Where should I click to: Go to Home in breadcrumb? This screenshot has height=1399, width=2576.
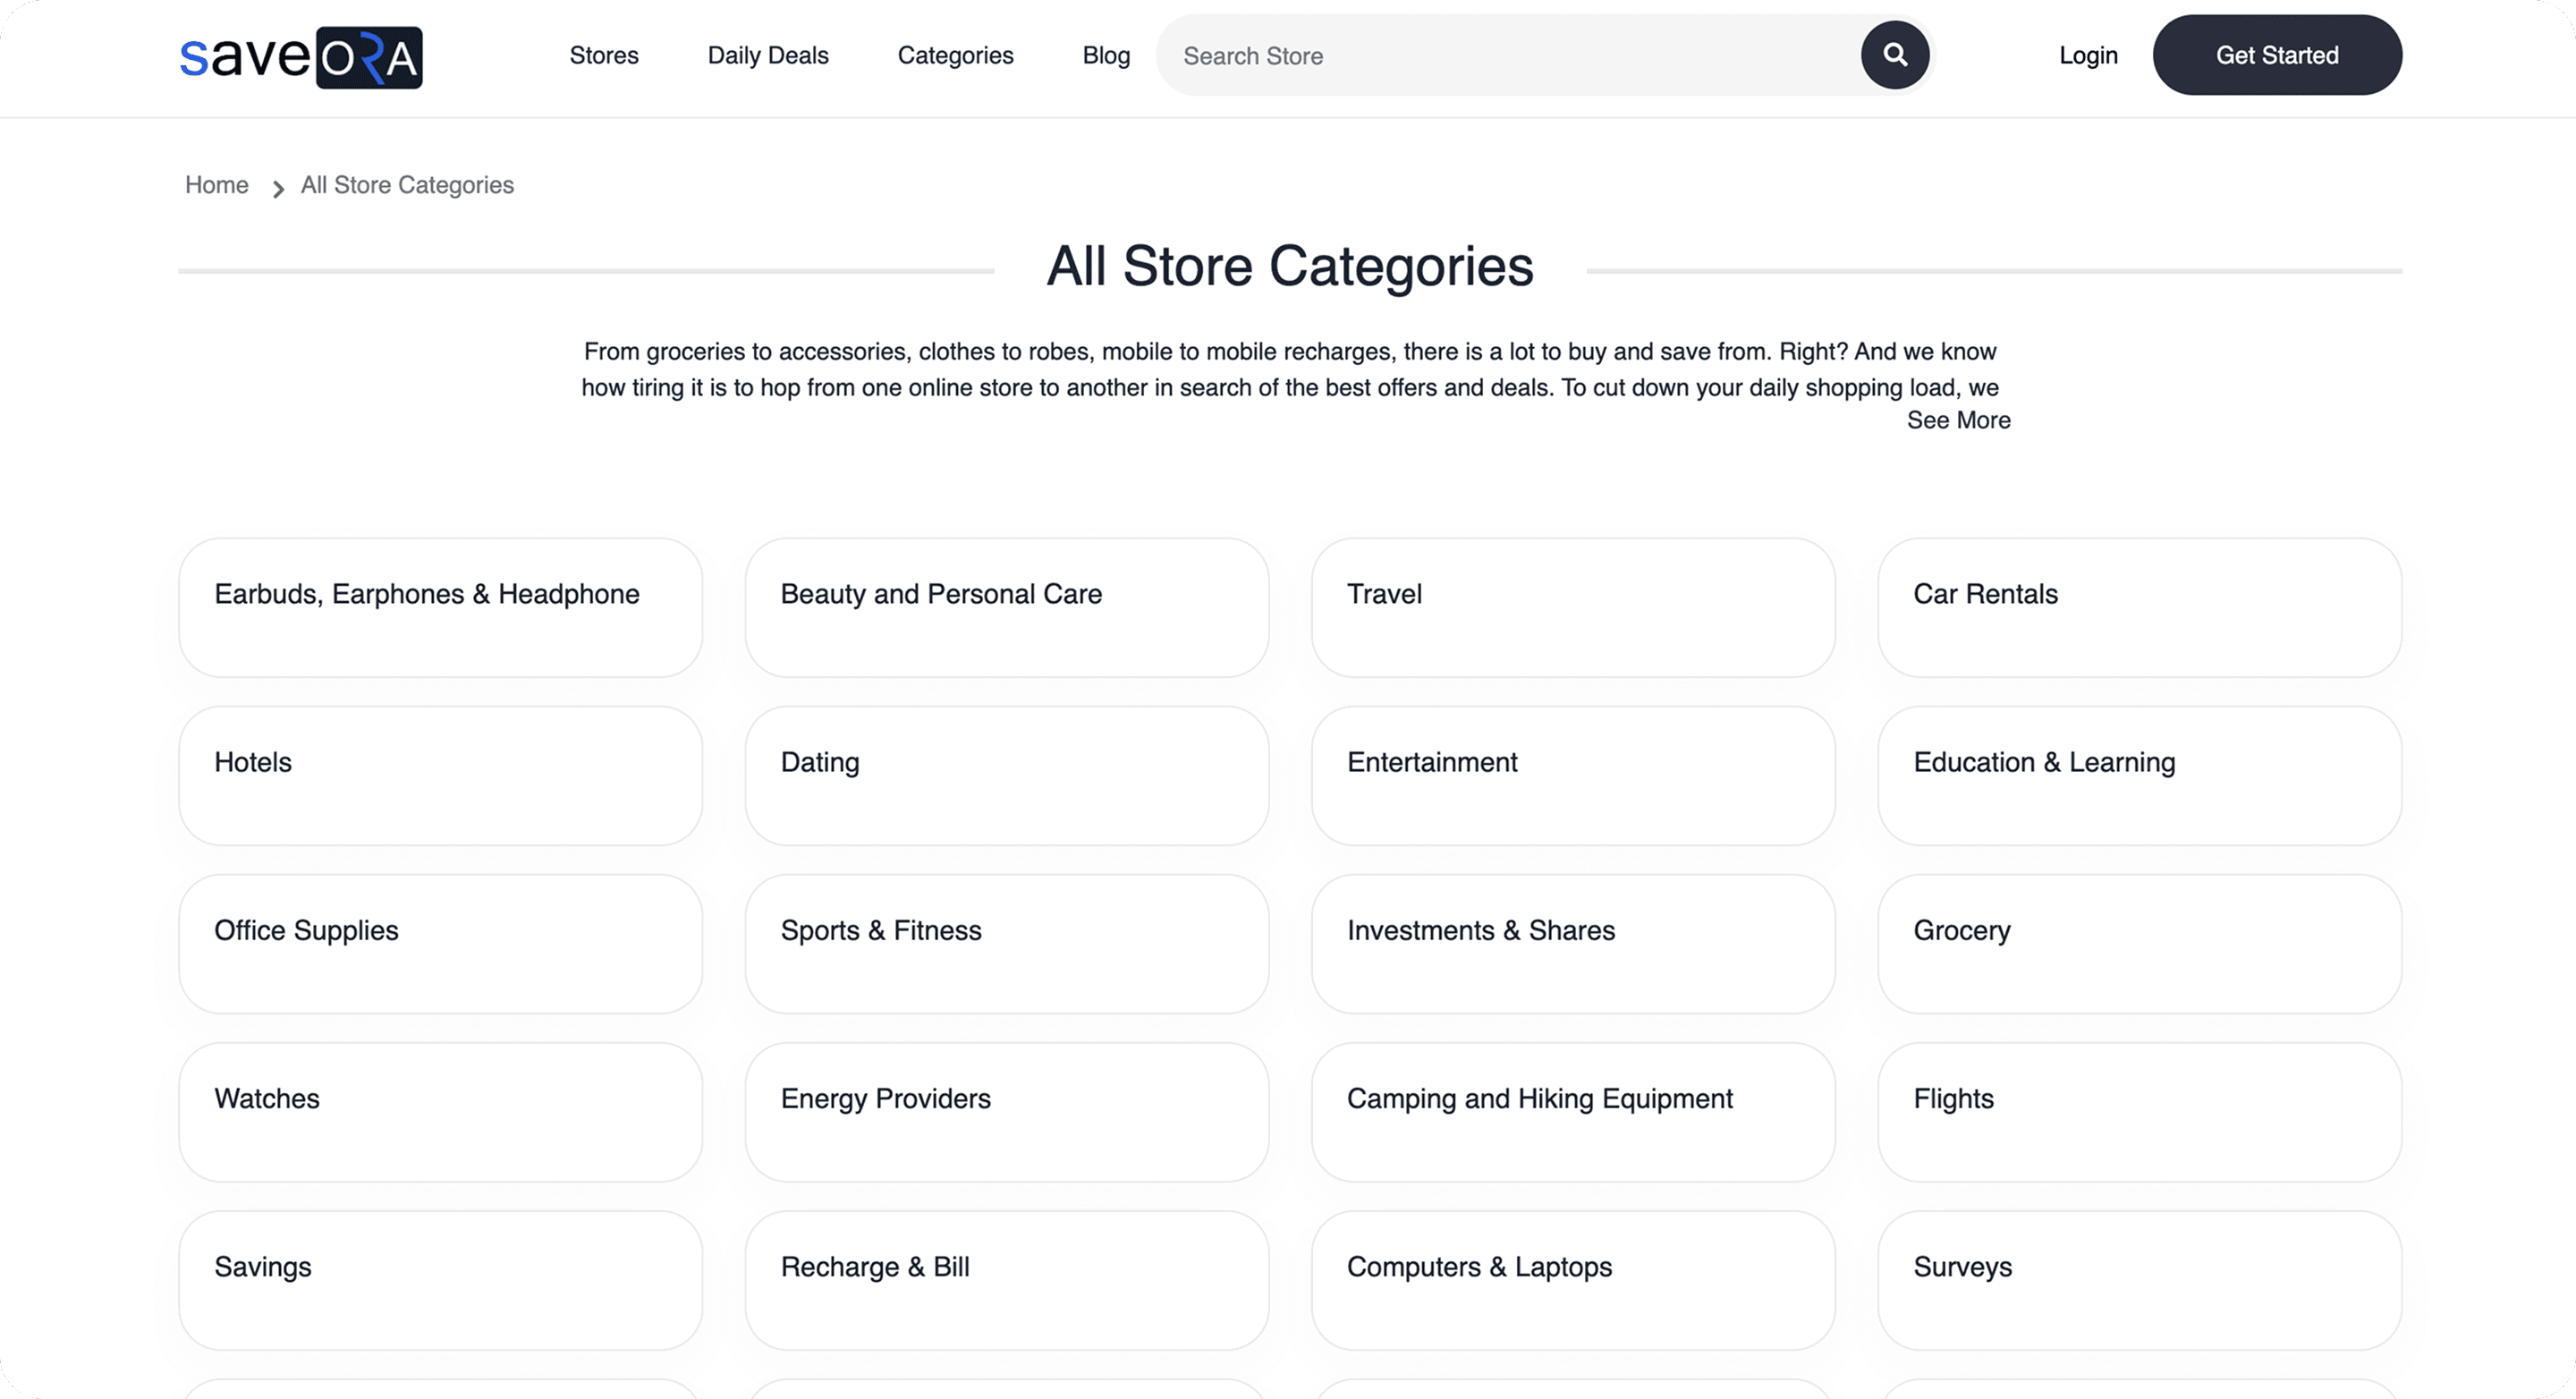216,185
